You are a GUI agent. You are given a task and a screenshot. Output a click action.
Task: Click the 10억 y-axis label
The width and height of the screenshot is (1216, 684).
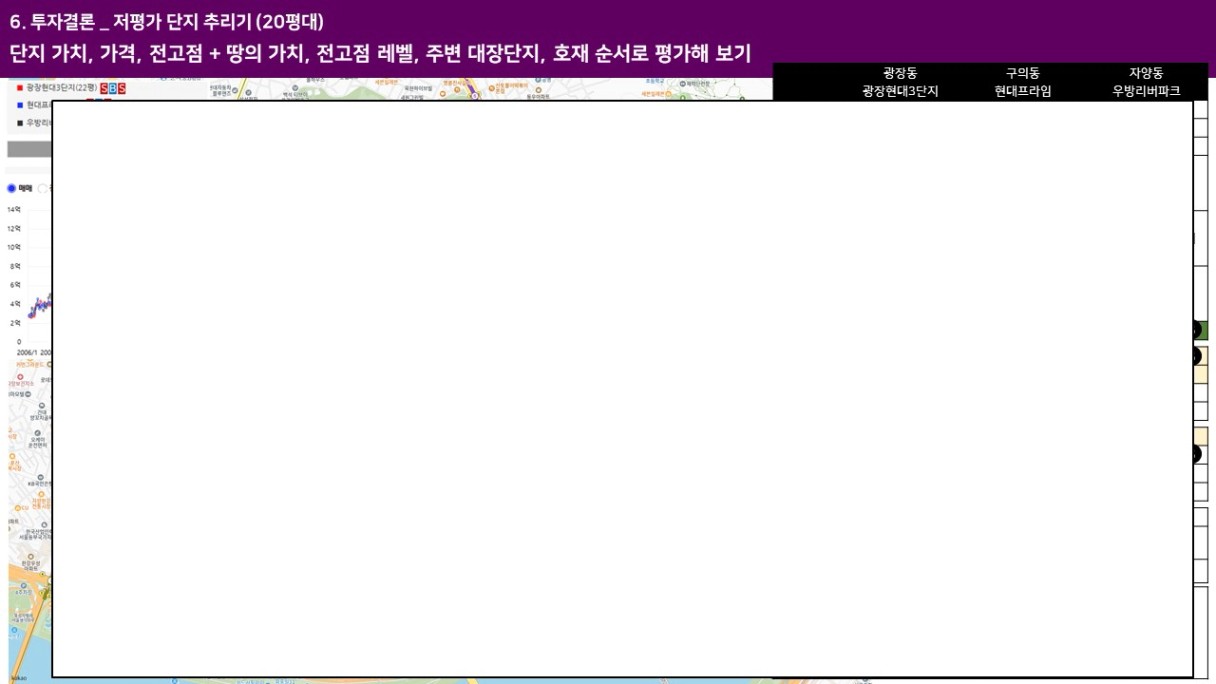(x=14, y=247)
